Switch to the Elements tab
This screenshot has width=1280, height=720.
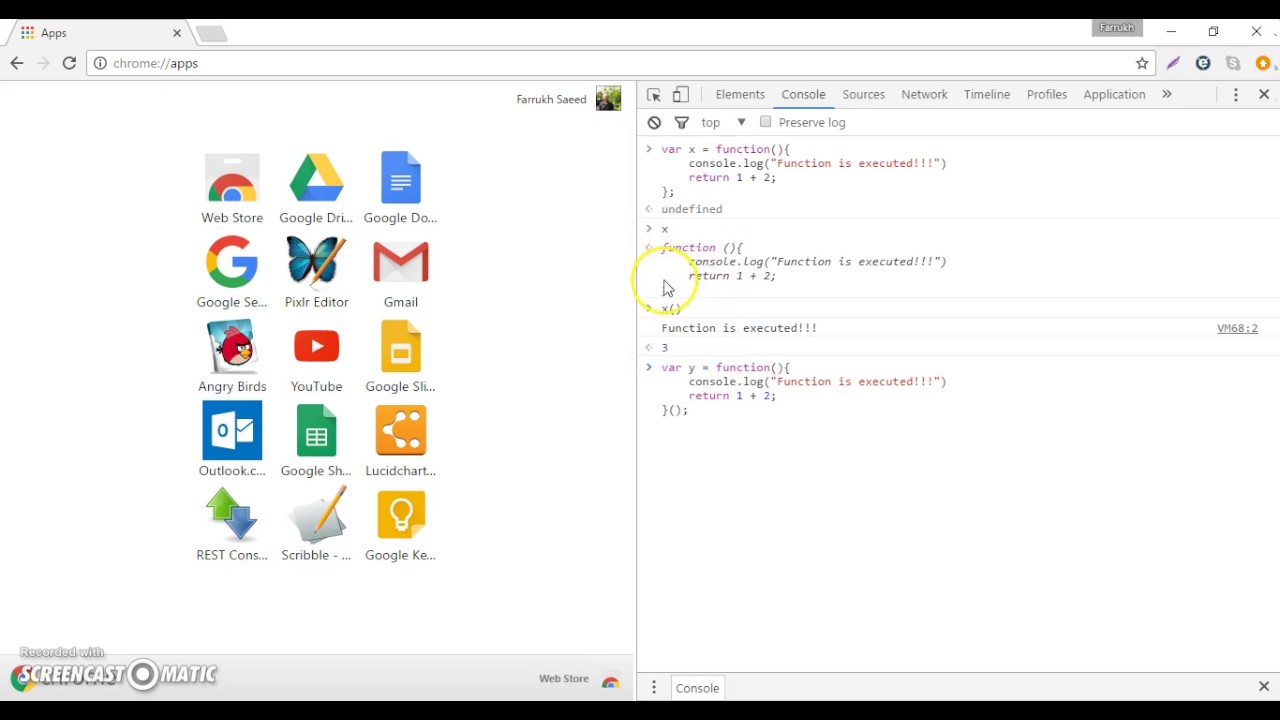740,94
